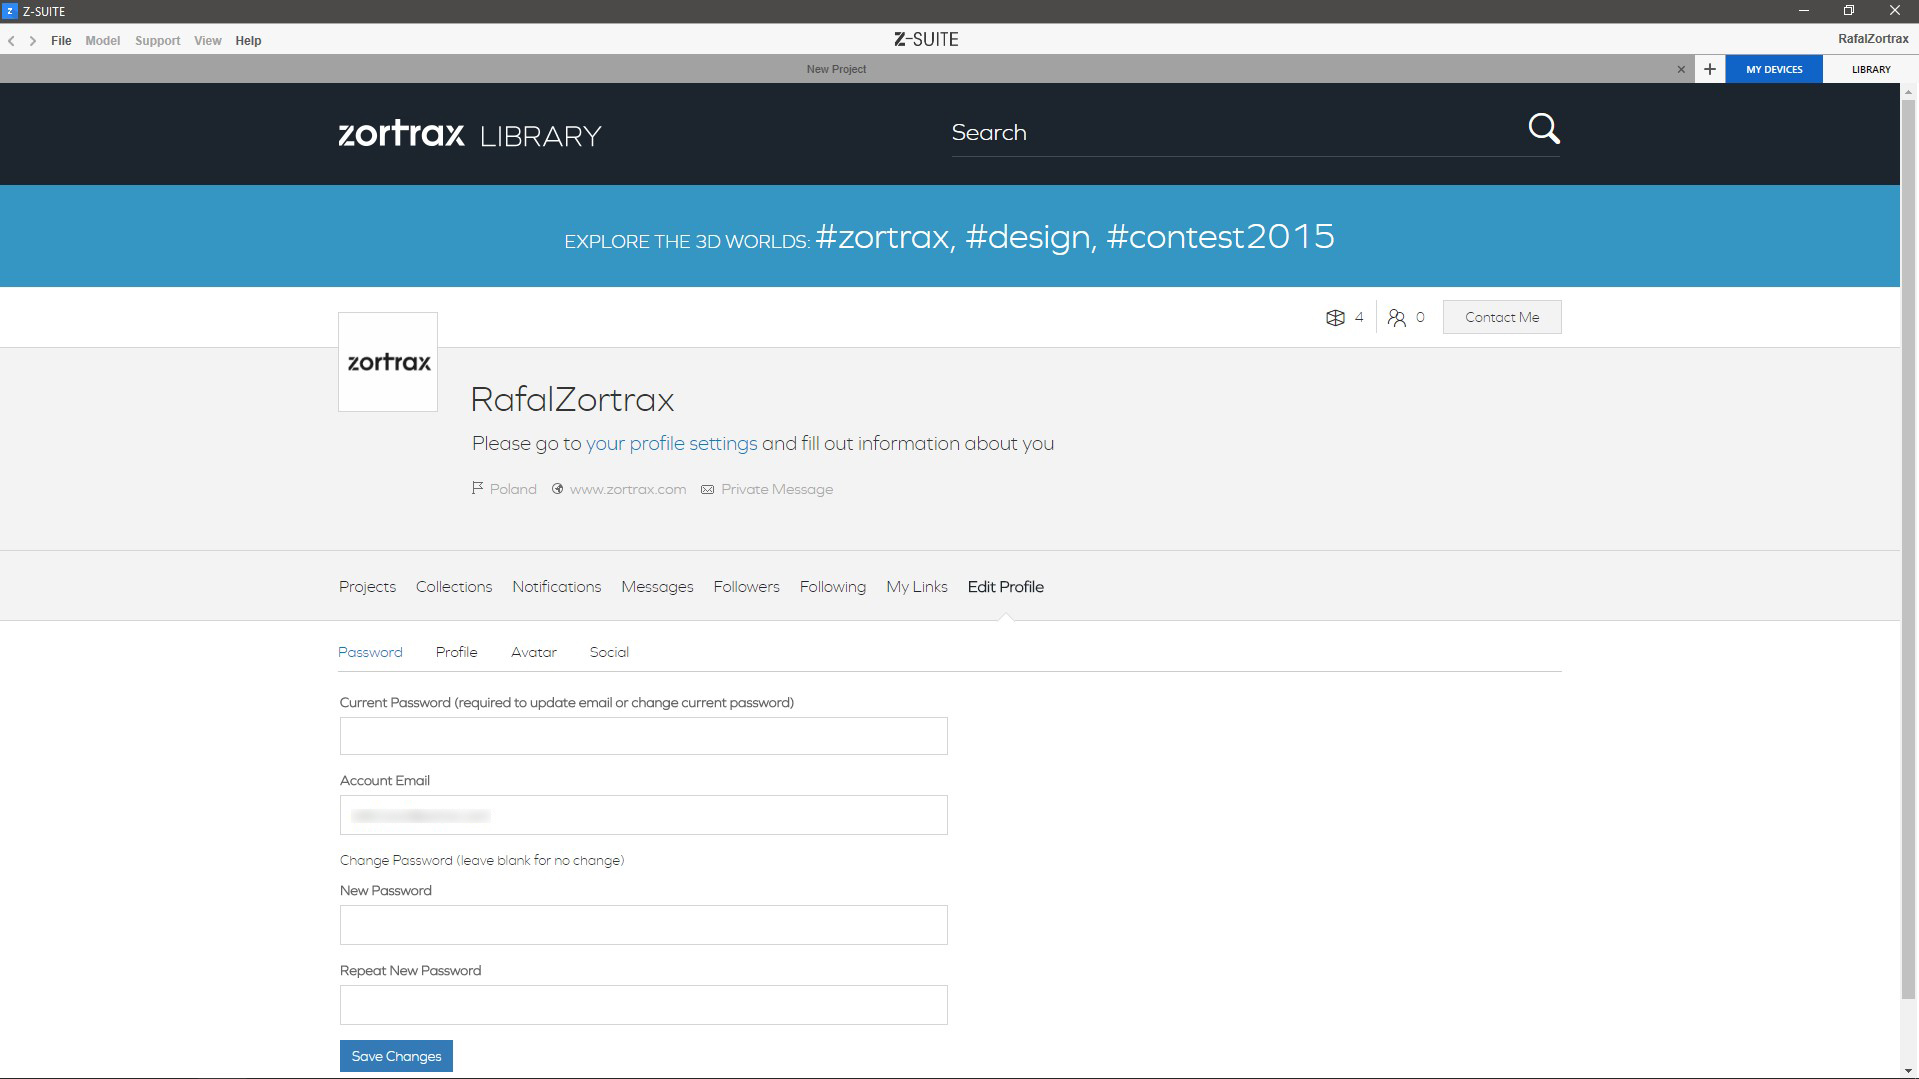The height and width of the screenshot is (1079, 1919).
Task: Open the Help menu
Action: pyautogui.click(x=248, y=41)
